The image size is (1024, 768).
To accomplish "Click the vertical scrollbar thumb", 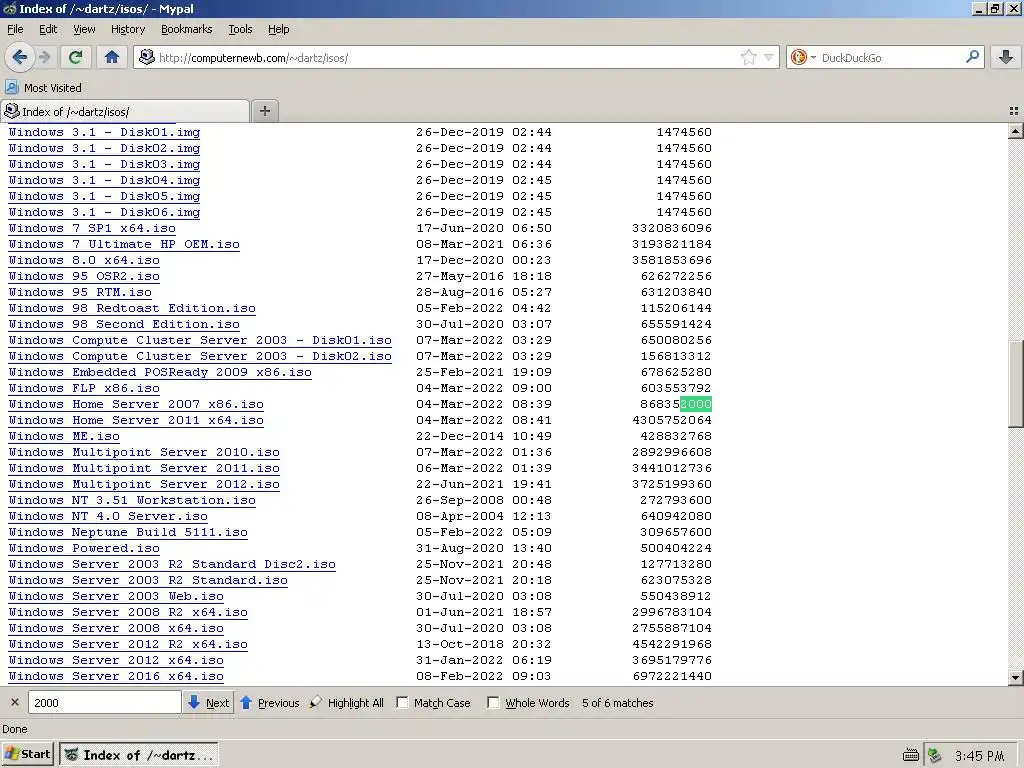I will [1016, 384].
